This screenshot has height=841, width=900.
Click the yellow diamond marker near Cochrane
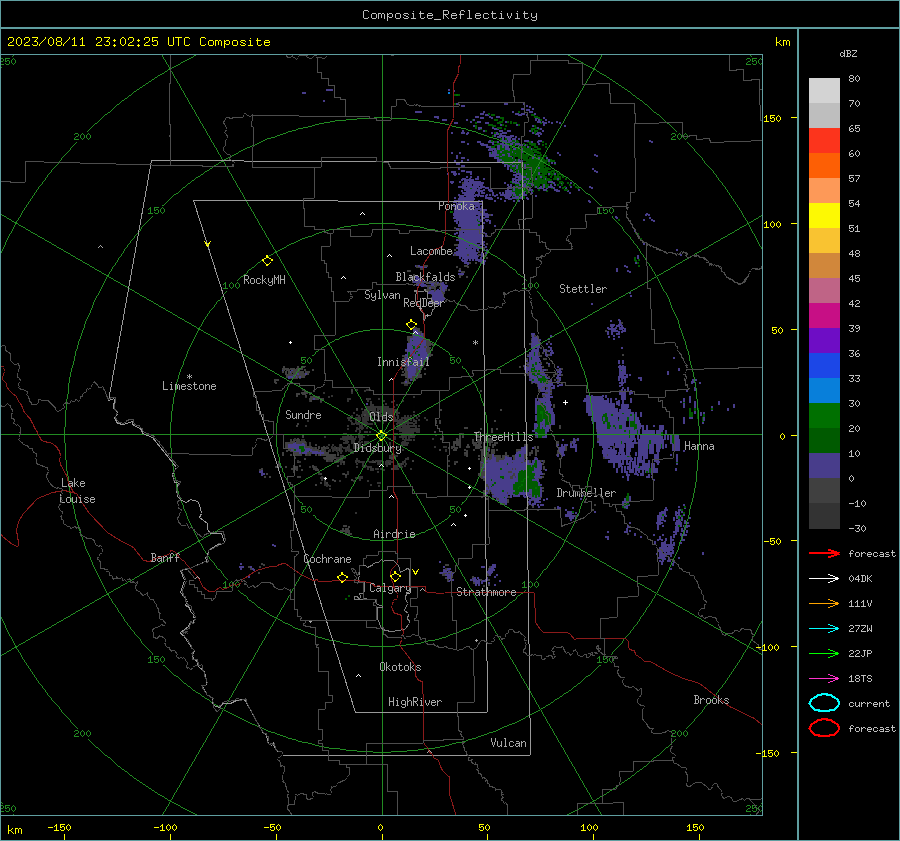tap(343, 577)
